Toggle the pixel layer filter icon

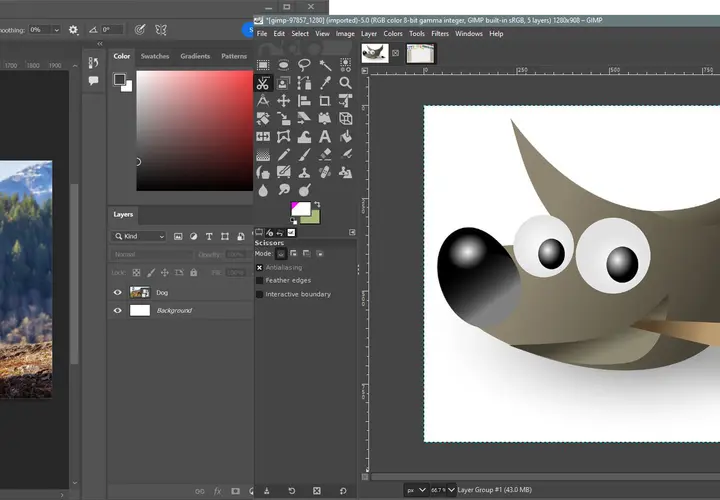click(178, 236)
